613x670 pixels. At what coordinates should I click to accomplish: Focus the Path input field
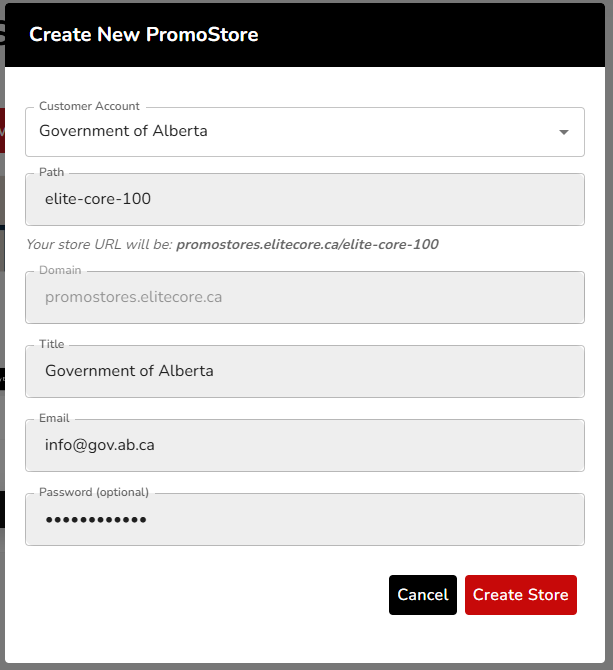point(304,199)
